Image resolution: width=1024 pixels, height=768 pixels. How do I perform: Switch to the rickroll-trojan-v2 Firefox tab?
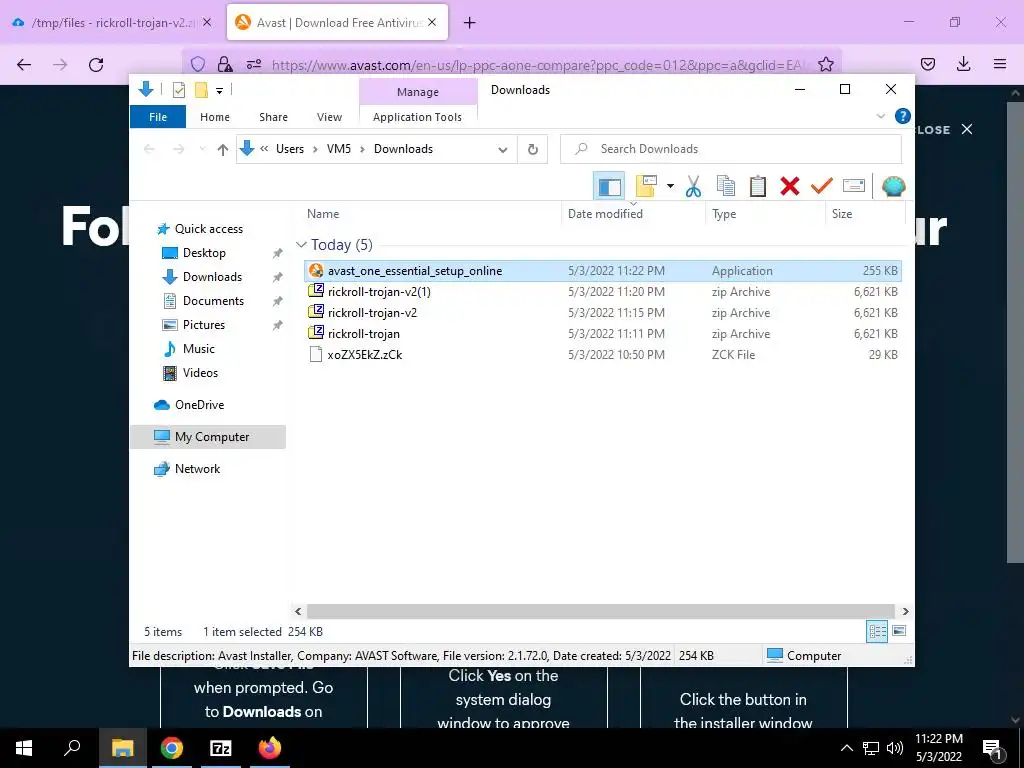coord(112,23)
